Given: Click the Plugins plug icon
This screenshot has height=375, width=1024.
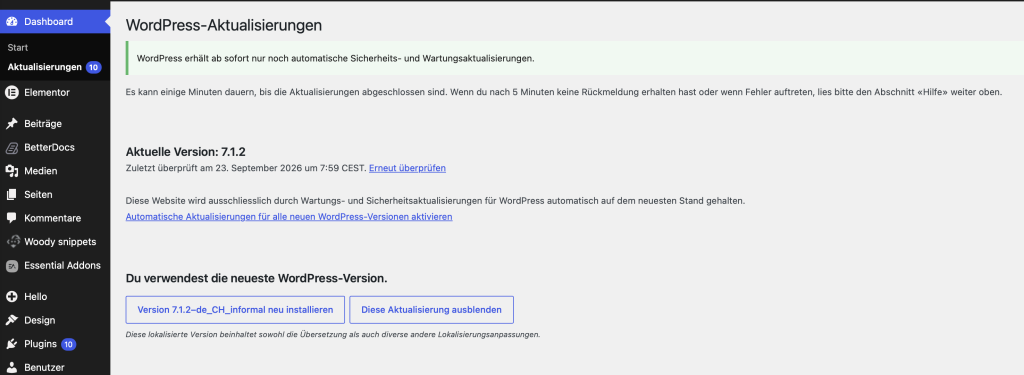Looking at the screenshot, I should coord(11,344).
